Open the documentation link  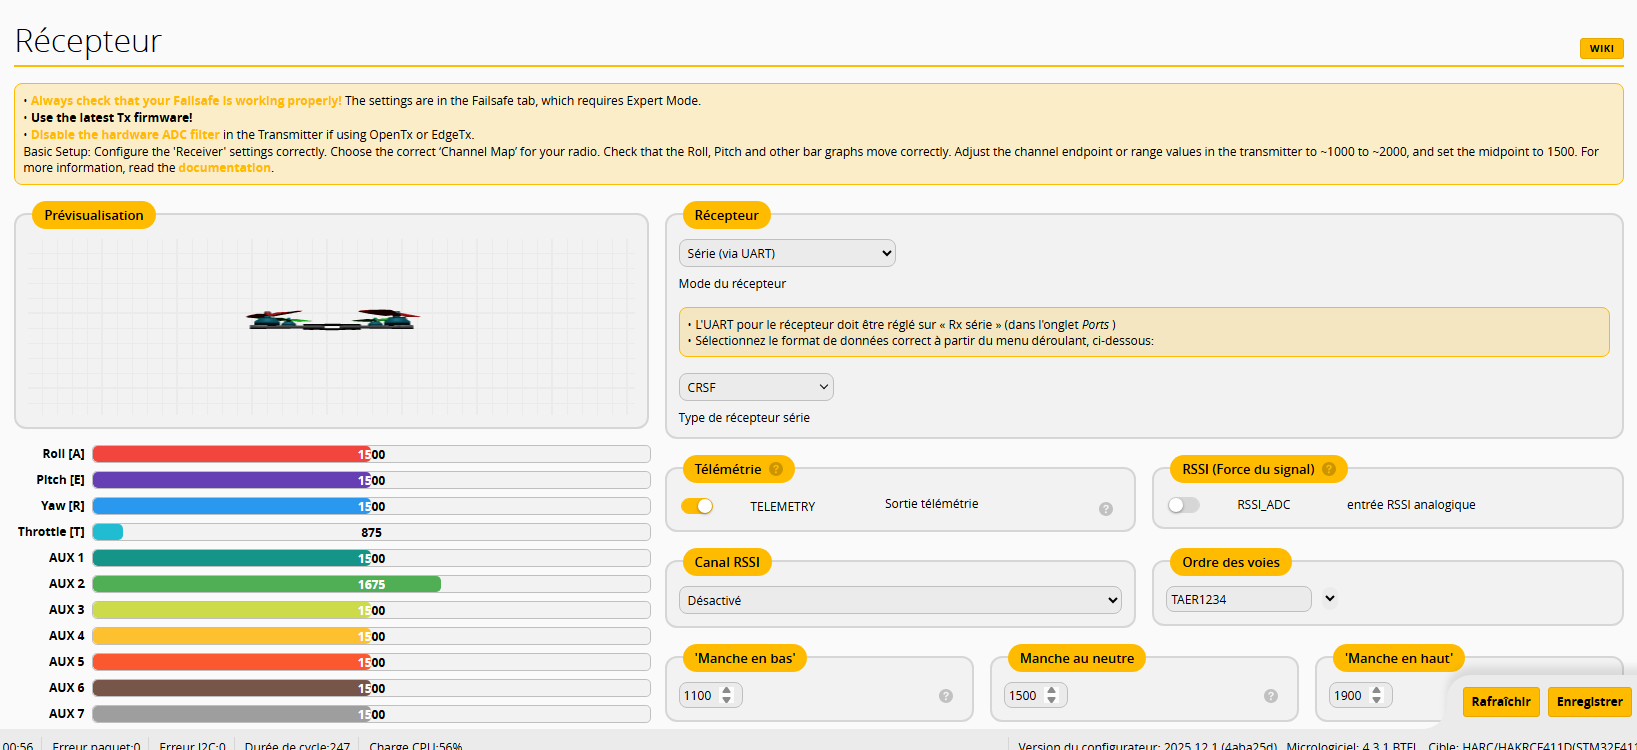click(x=224, y=168)
